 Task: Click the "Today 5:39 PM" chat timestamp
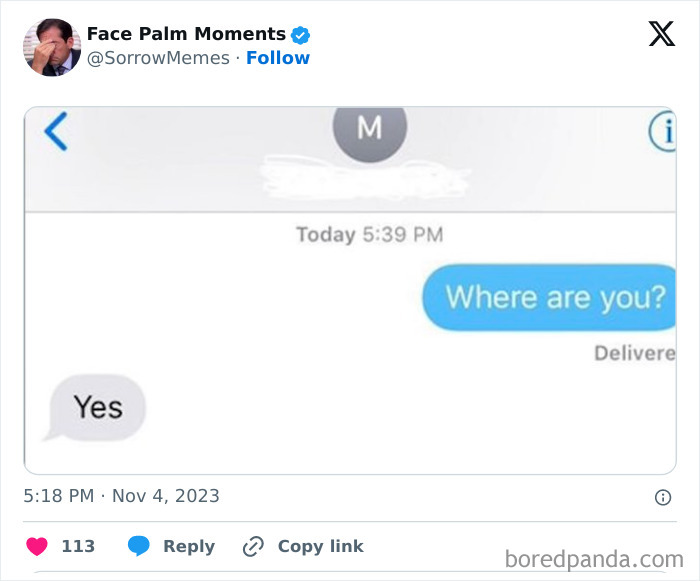369,235
